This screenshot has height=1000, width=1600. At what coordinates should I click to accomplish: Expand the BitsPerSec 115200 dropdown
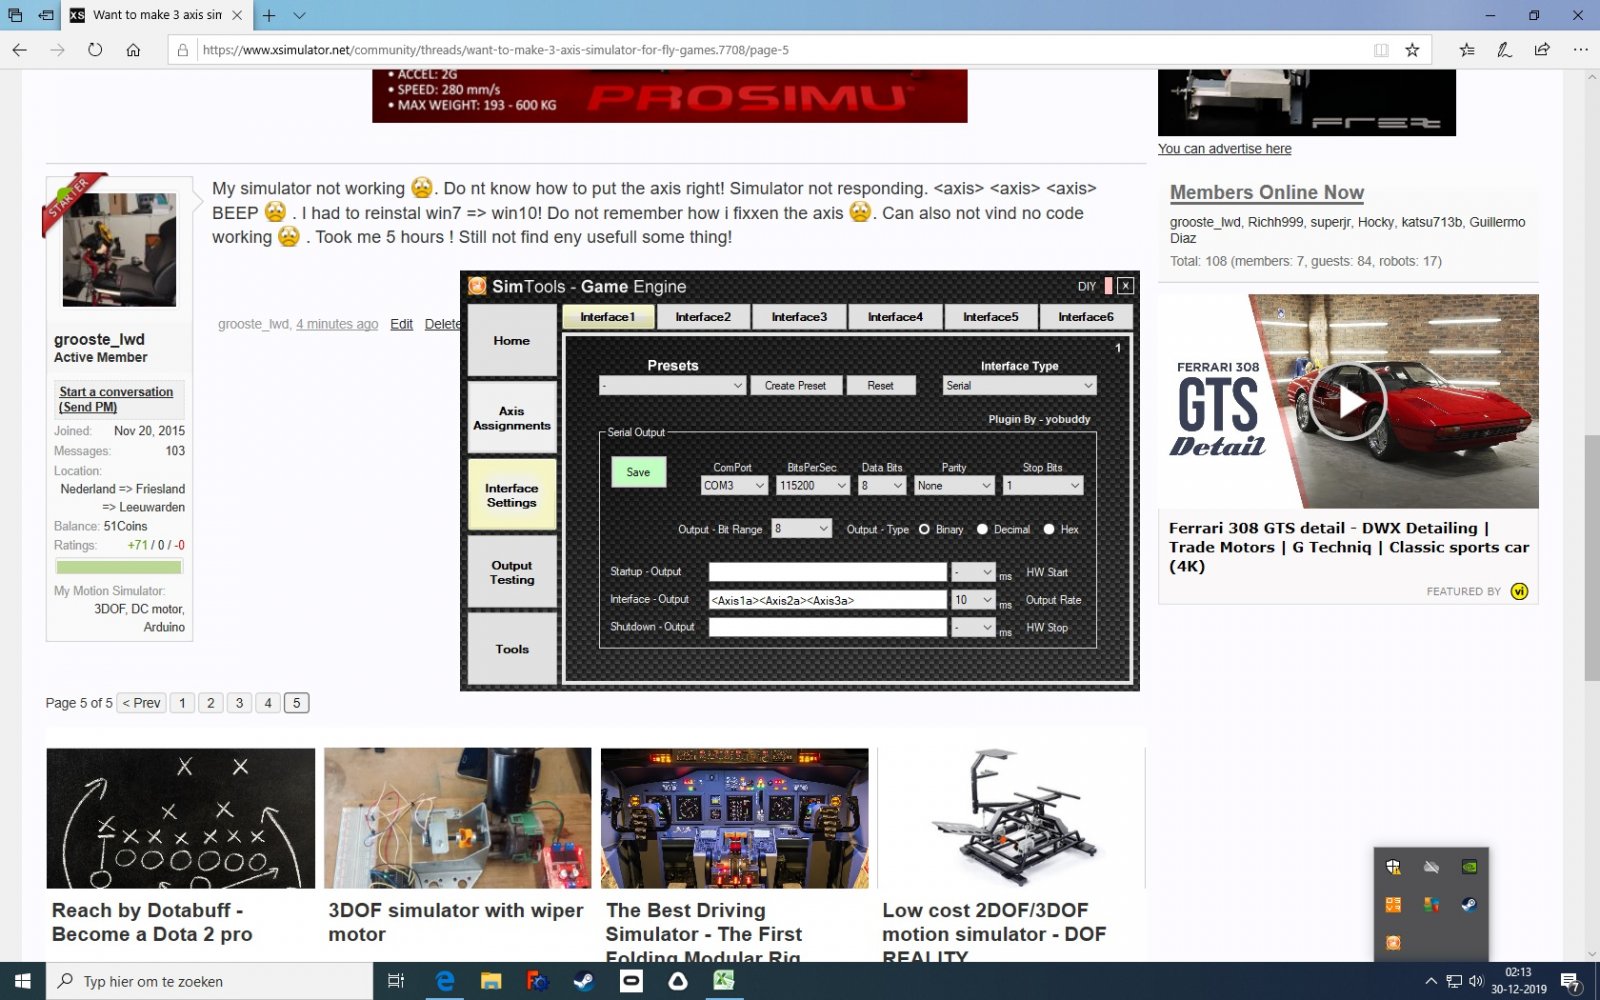tap(813, 486)
